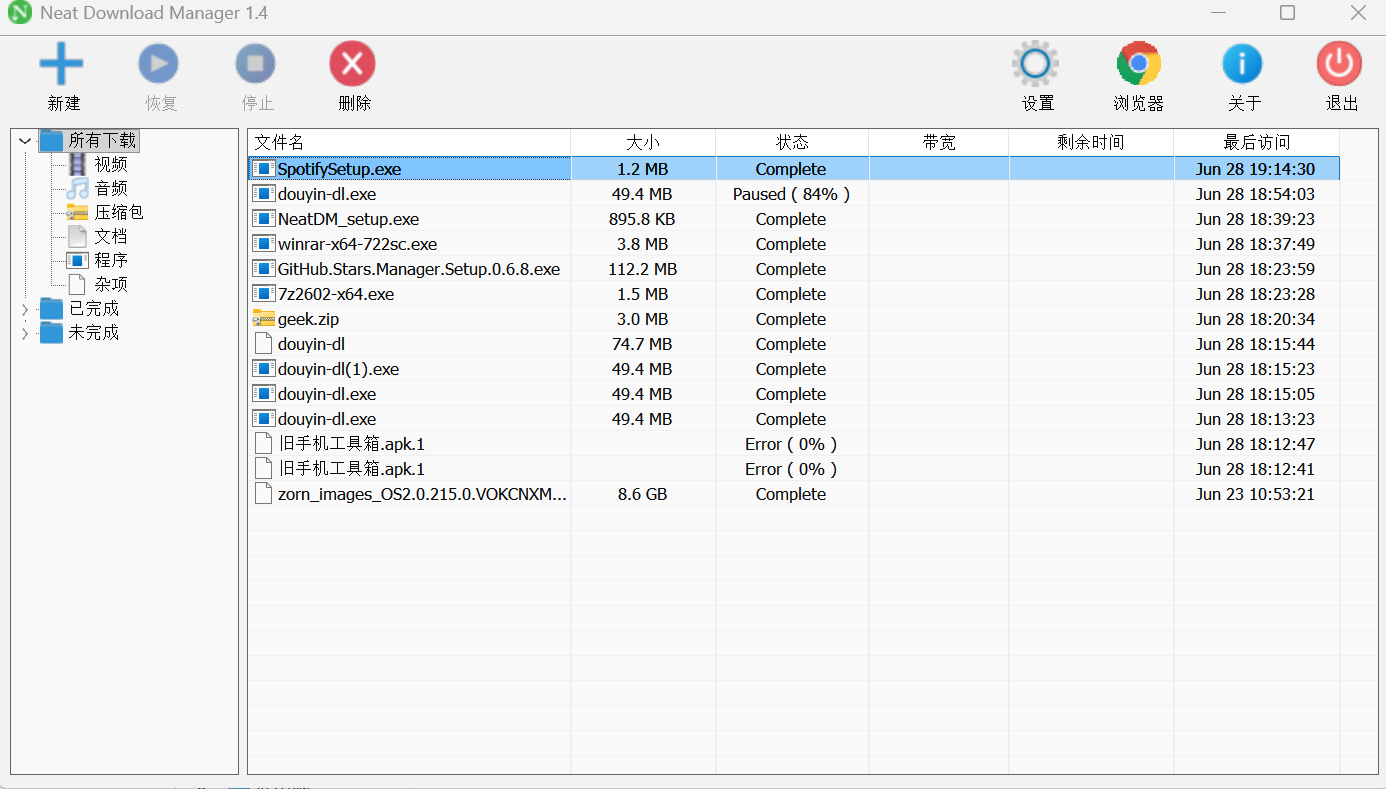The height and width of the screenshot is (789, 1386).
Task: Select the 杂项 category label
Action: coord(111,284)
